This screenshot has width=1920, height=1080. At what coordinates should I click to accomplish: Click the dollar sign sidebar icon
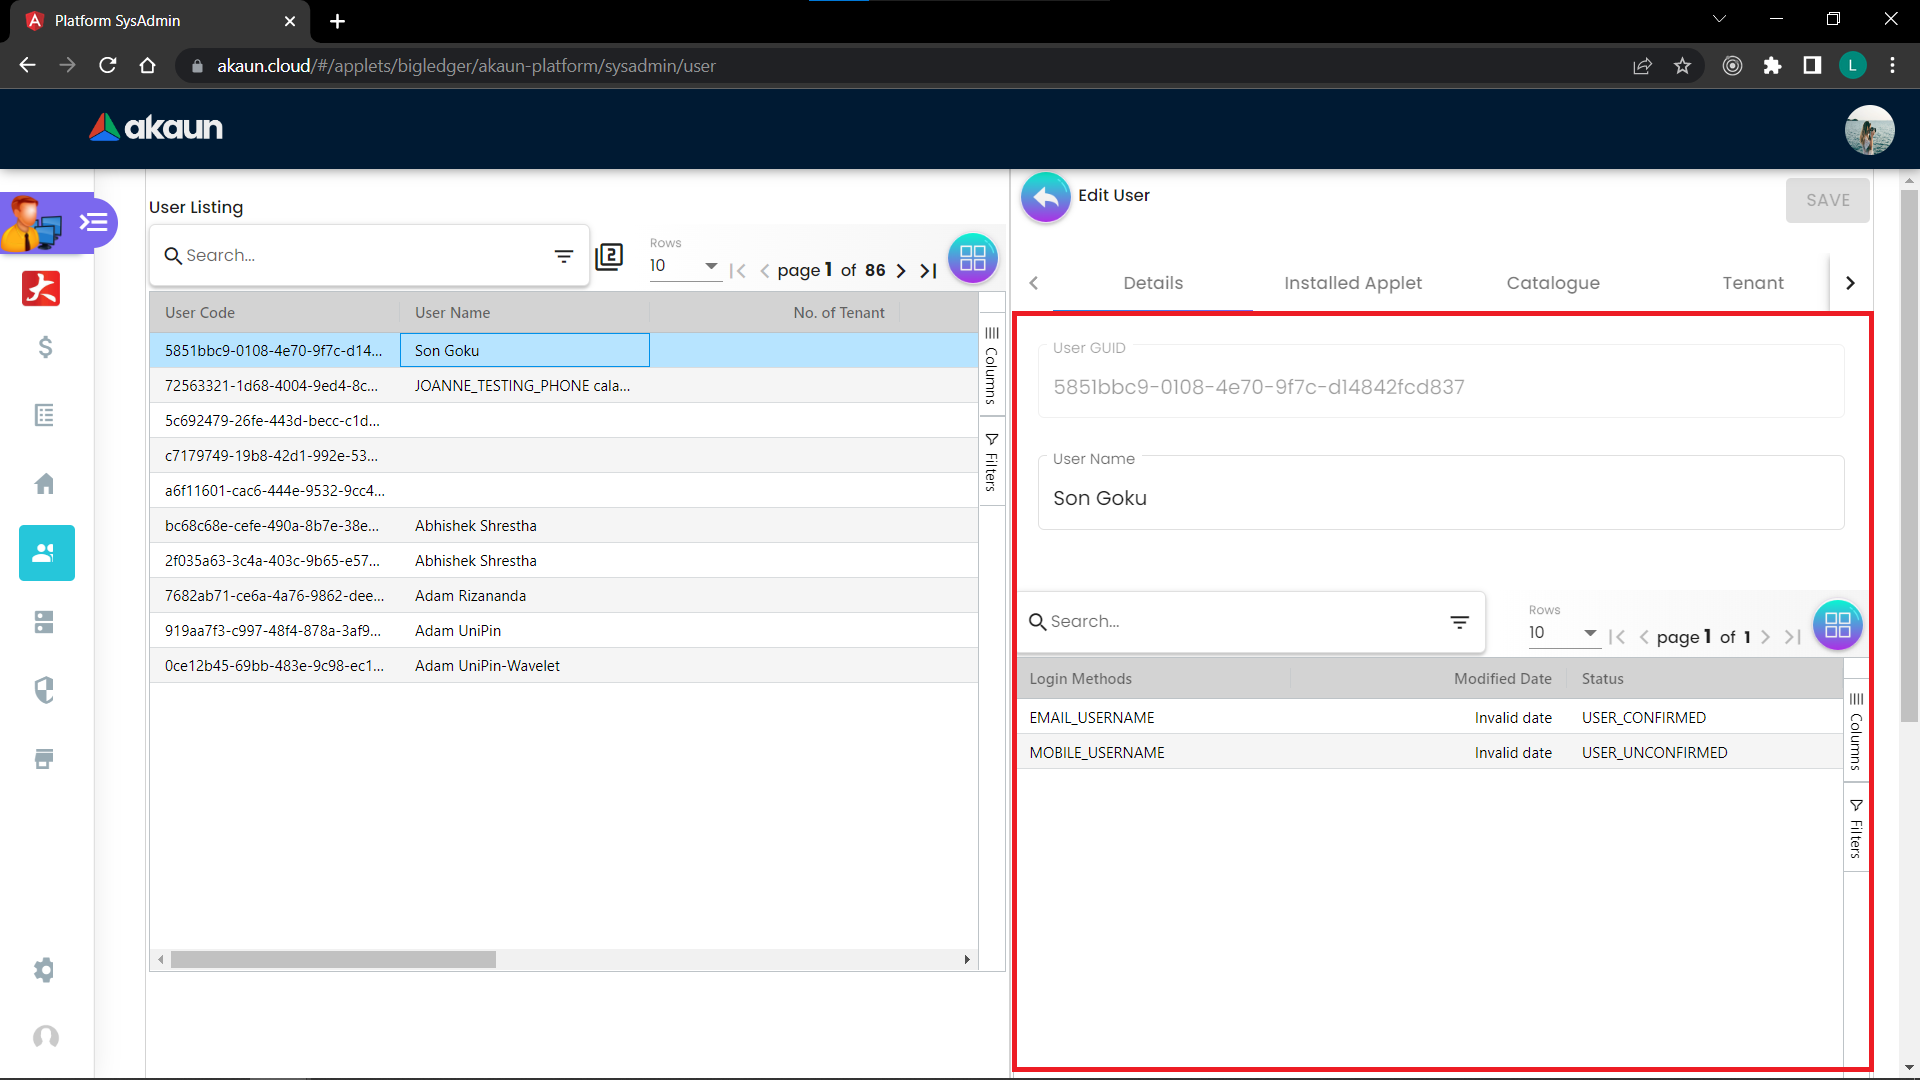point(45,347)
